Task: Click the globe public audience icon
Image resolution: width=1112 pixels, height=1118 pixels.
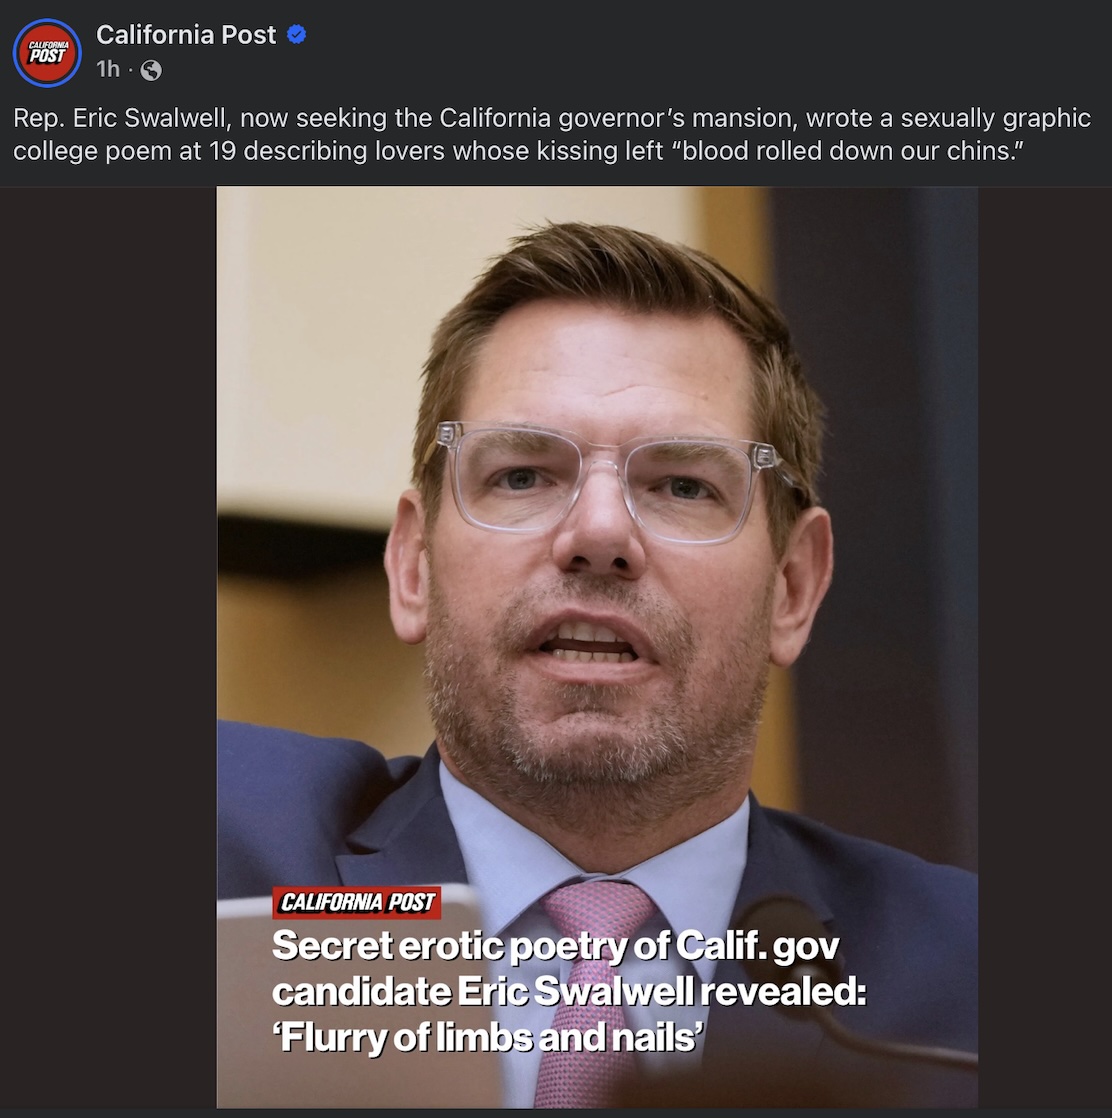Action: (x=151, y=70)
